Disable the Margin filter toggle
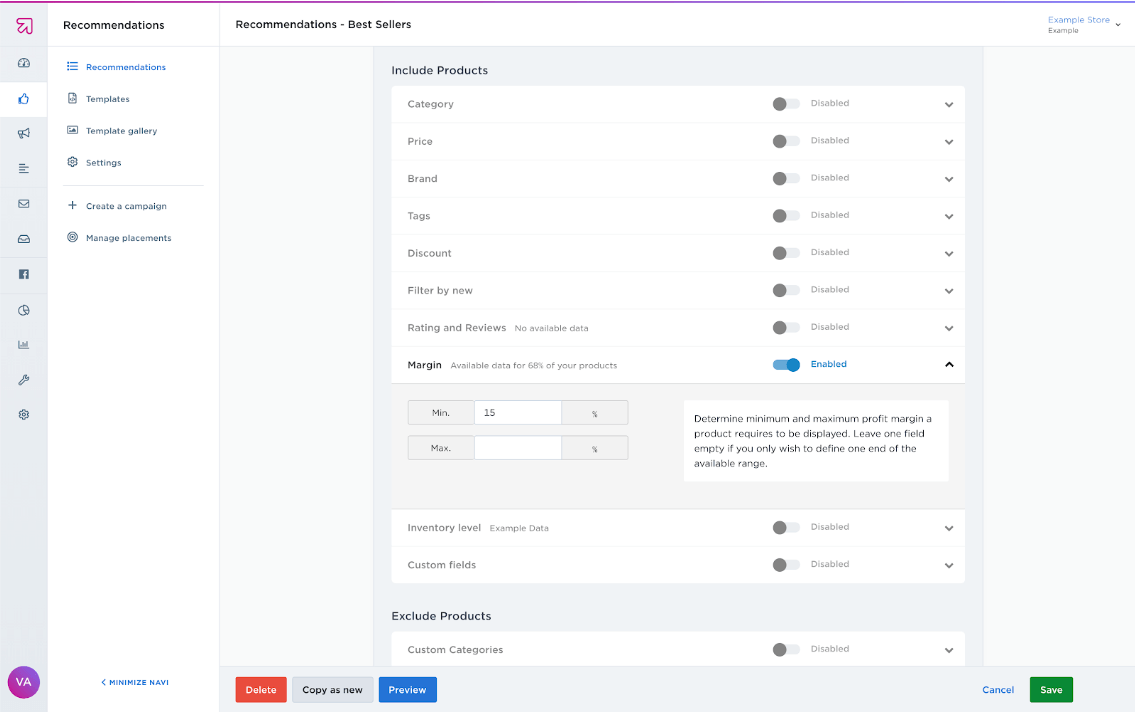The width and height of the screenshot is (1135, 712). [786, 365]
